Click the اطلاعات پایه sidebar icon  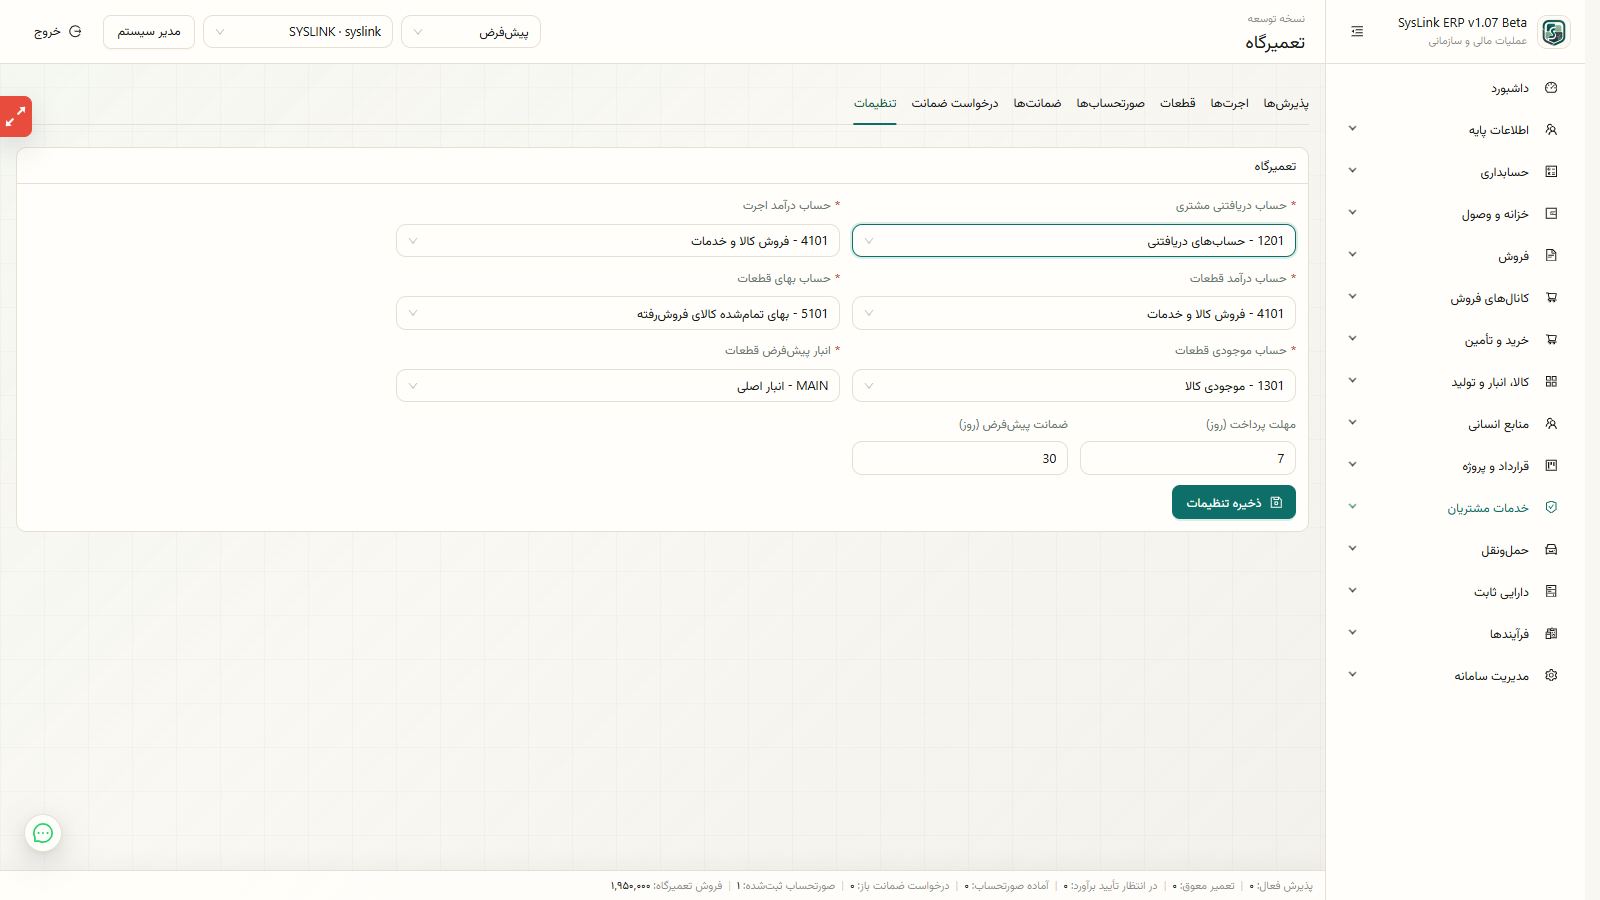[1551, 130]
